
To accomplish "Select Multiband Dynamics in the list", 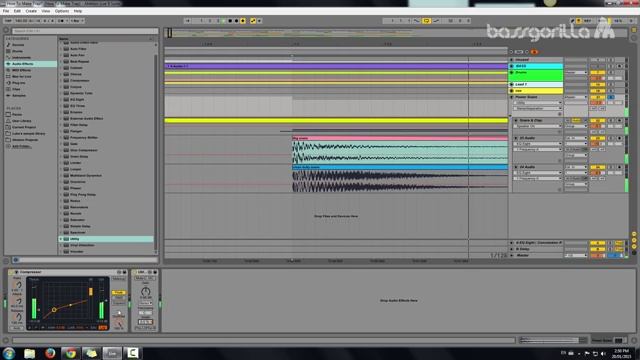I will coord(86,176).
